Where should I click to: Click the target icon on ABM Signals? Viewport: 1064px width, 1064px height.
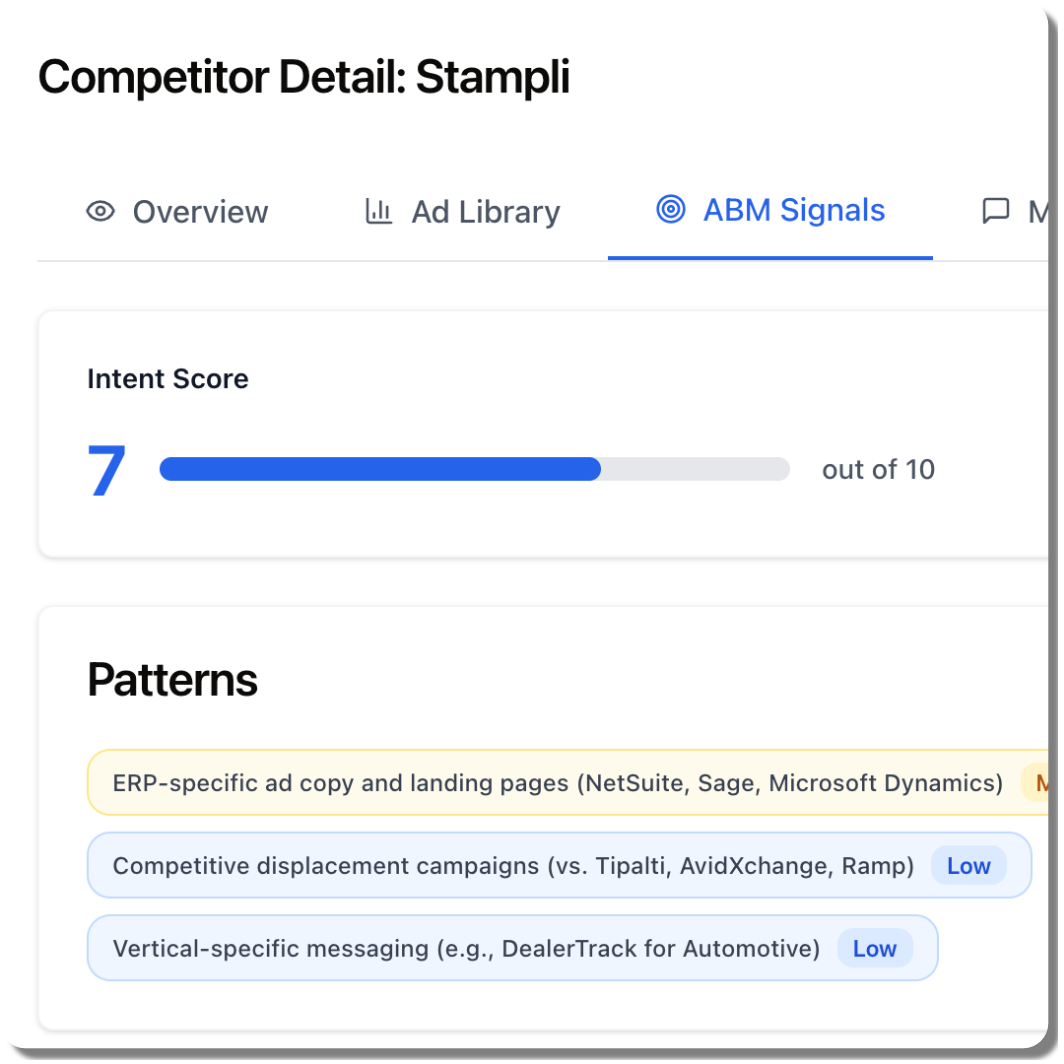[x=671, y=210]
